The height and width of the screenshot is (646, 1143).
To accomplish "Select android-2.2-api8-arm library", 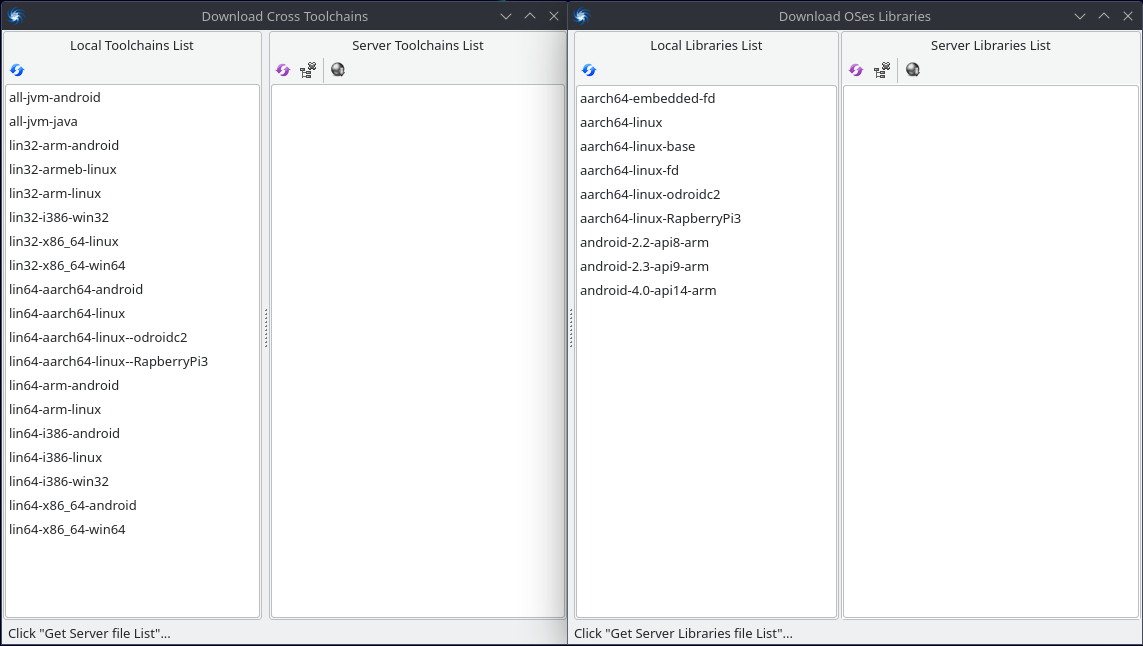I will (x=706, y=243).
